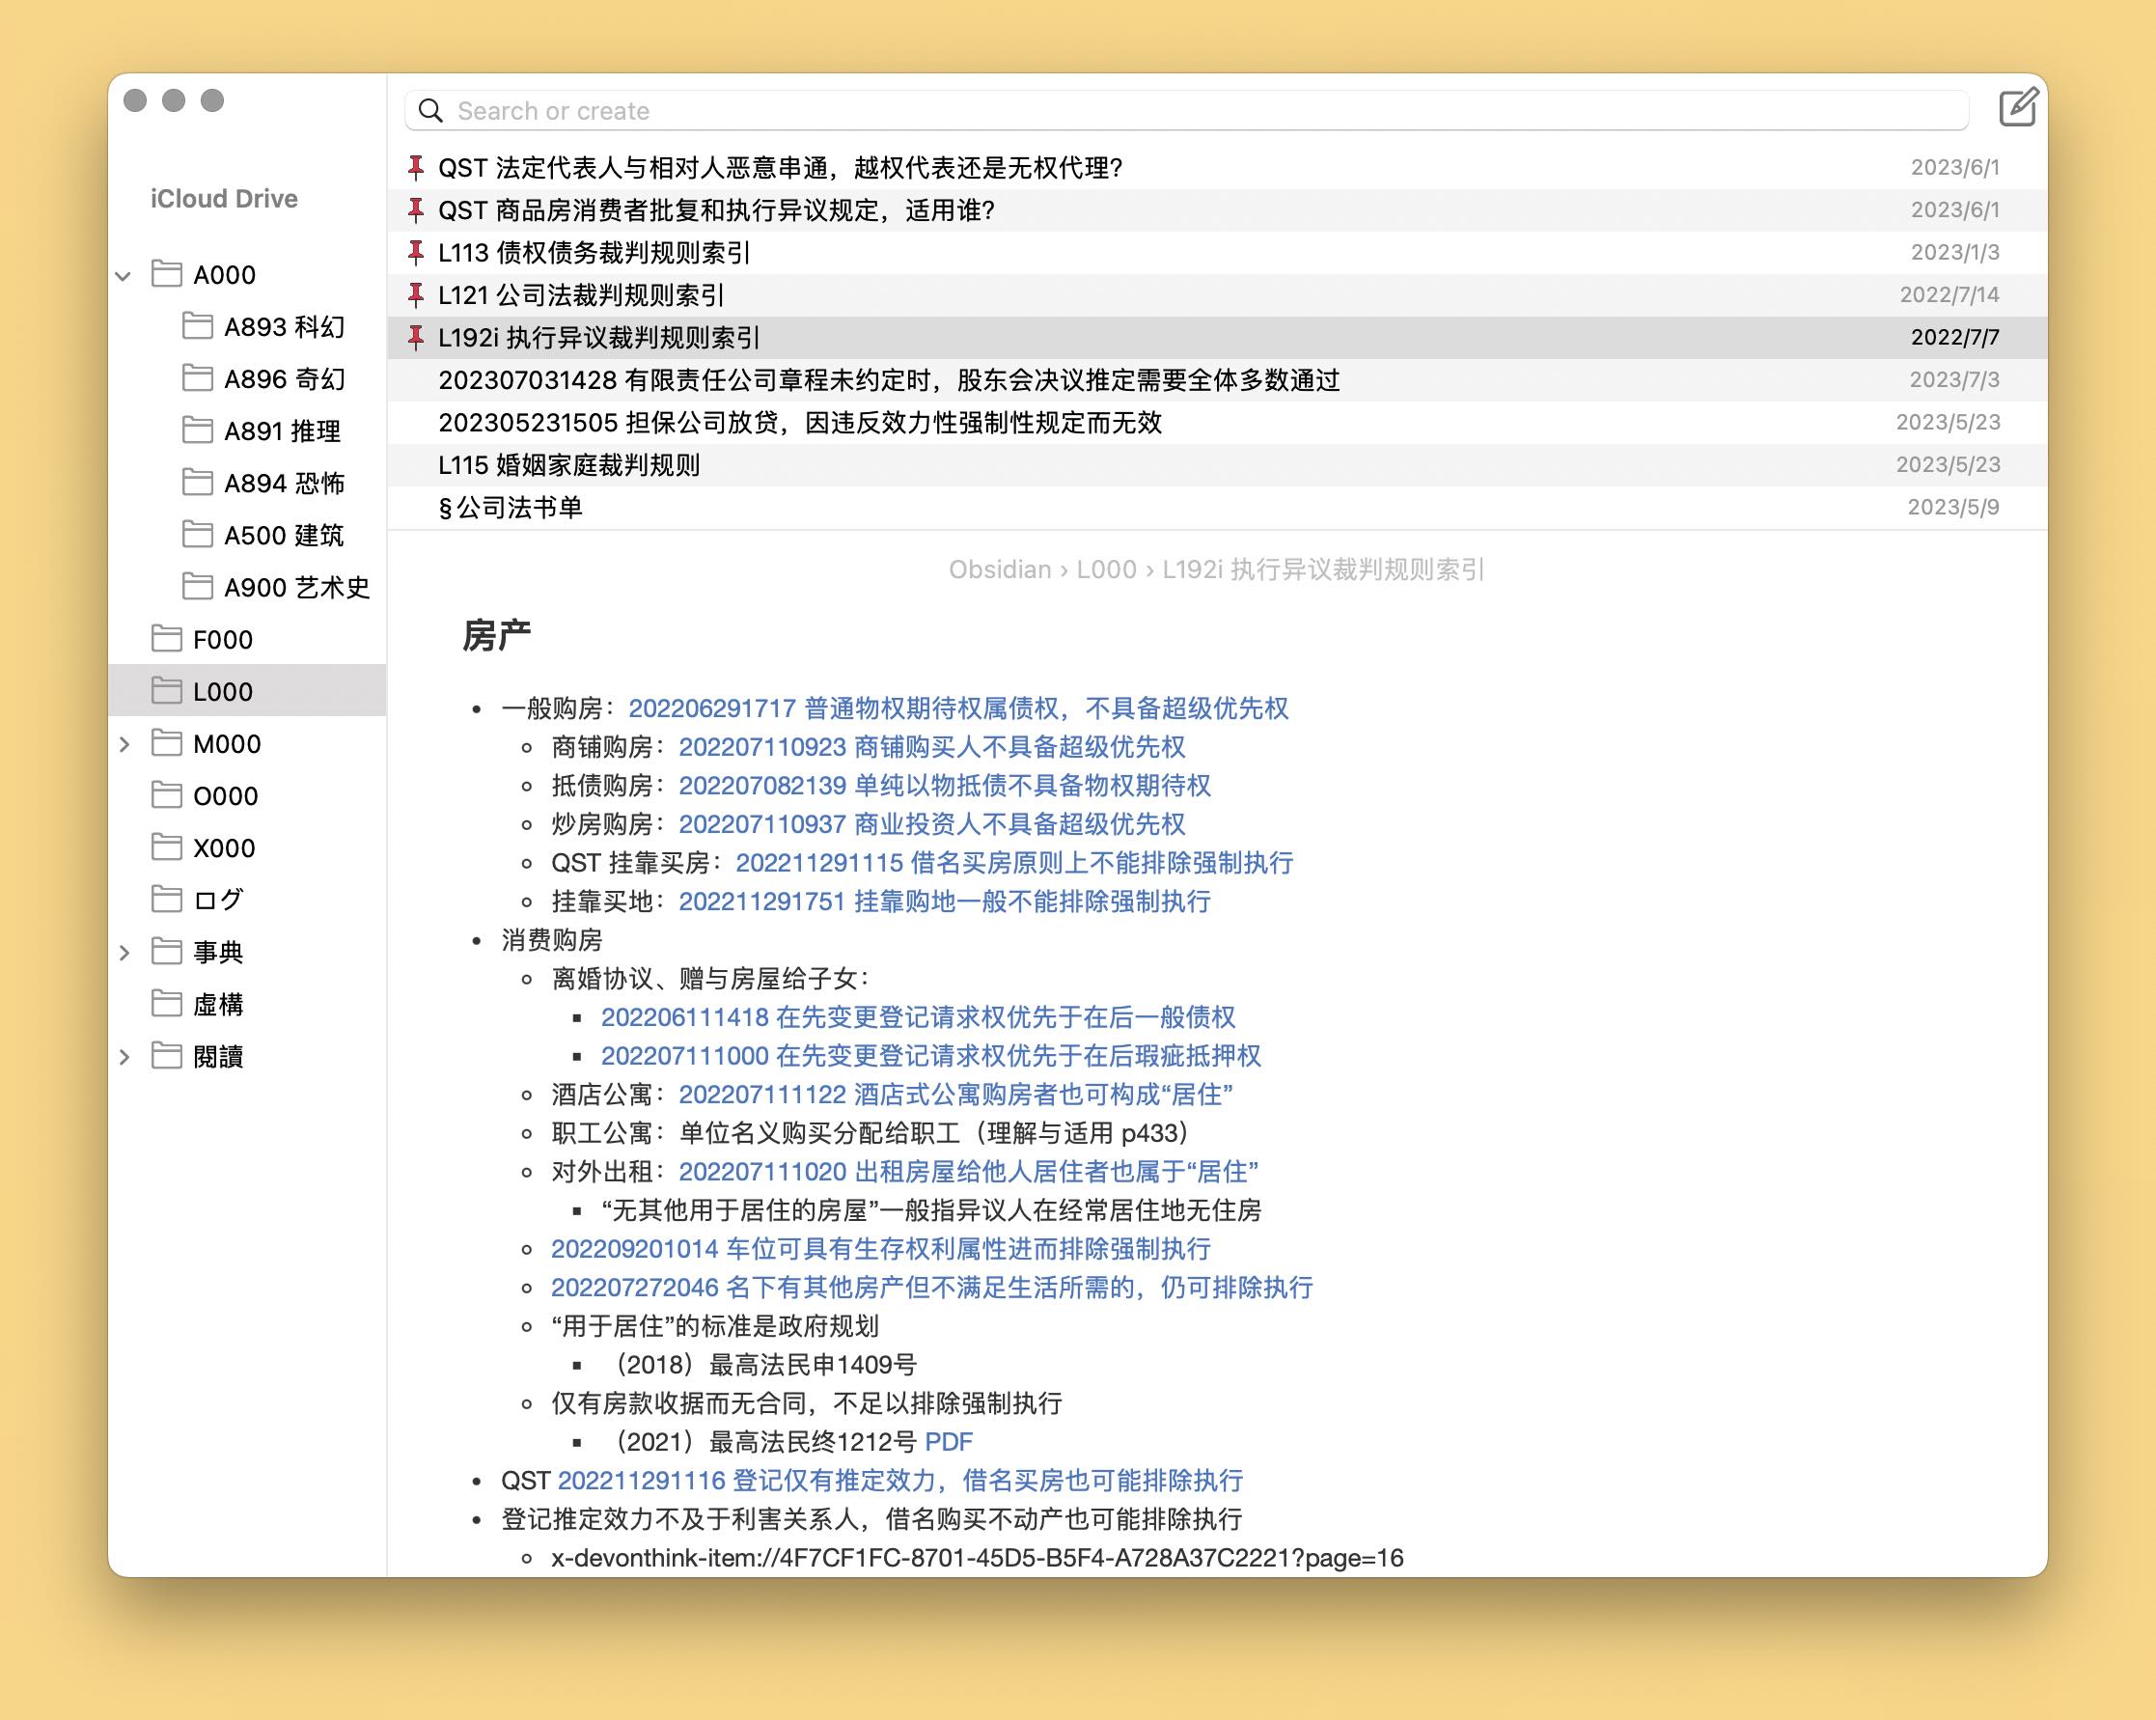Open link 202206111418 在先变更登记请求权
The height and width of the screenshot is (1720, 2156).
pyautogui.click(x=918, y=1018)
